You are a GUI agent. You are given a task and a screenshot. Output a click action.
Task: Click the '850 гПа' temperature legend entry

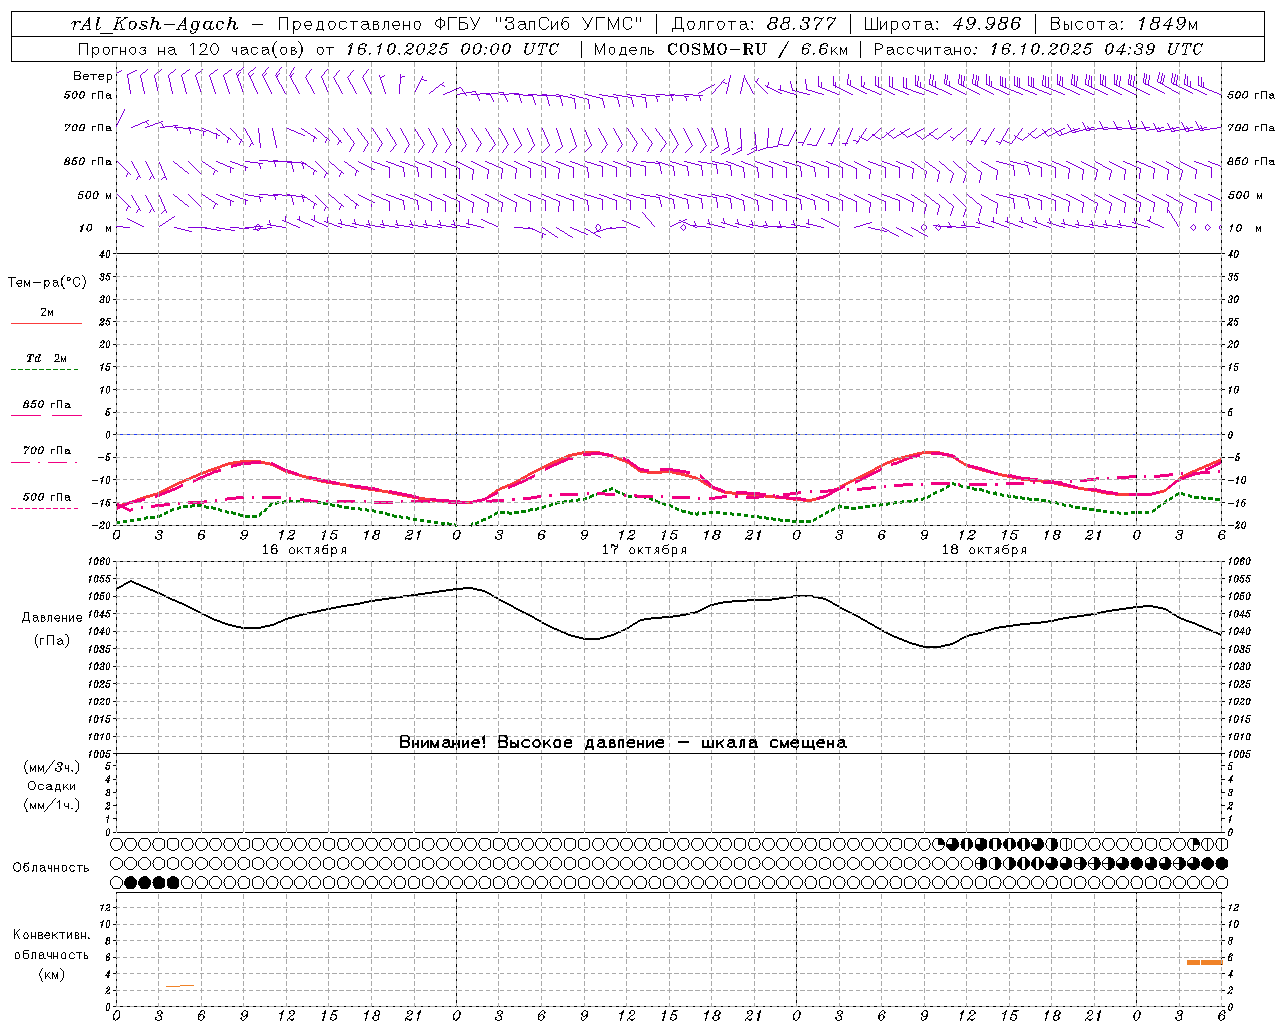pyautogui.click(x=46, y=405)
